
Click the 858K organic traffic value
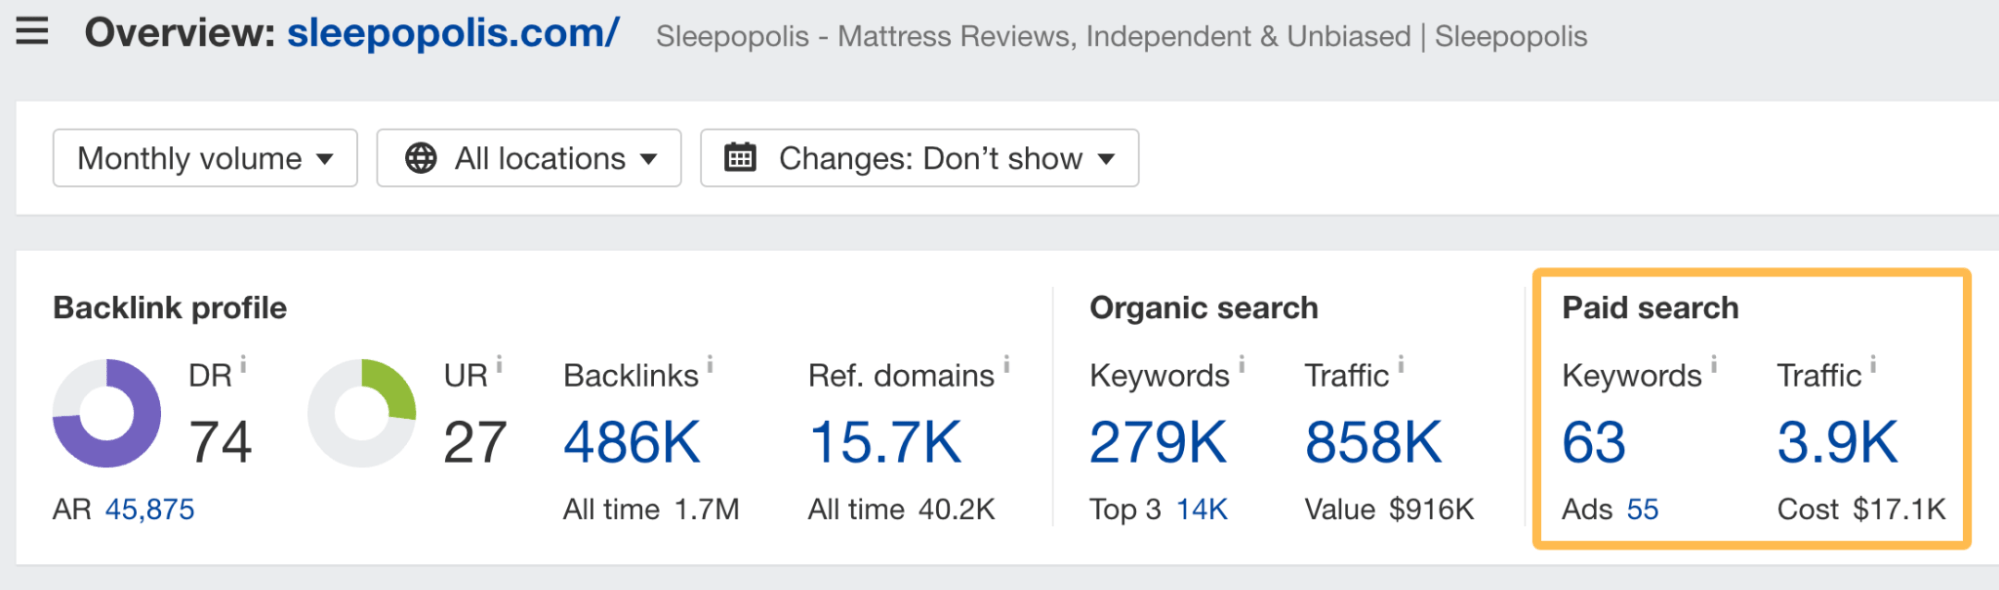coord(1373,442)
